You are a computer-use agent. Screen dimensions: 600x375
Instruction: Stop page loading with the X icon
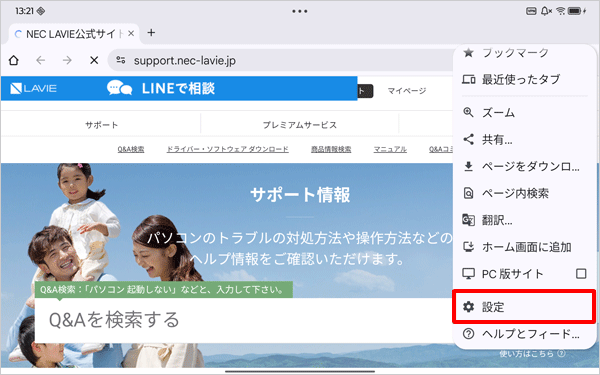(94, 60)
